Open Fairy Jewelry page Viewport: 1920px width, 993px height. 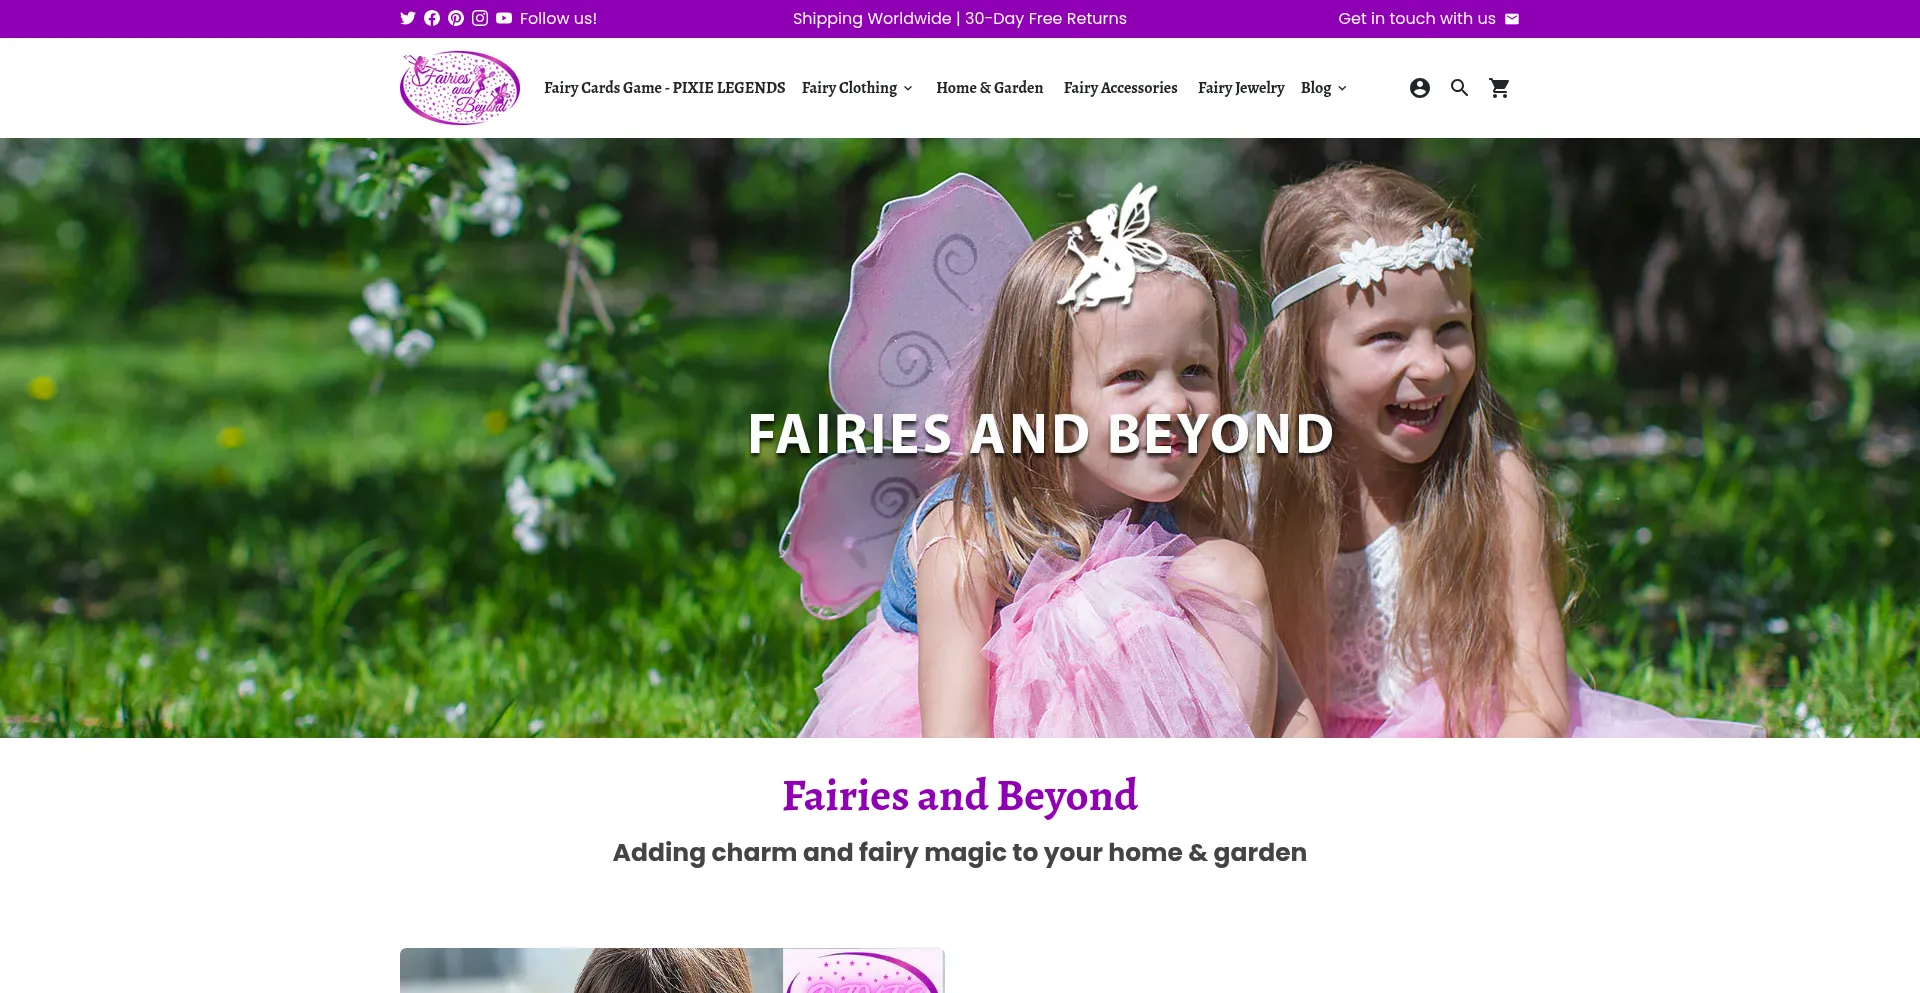[x=1241, y=88]
